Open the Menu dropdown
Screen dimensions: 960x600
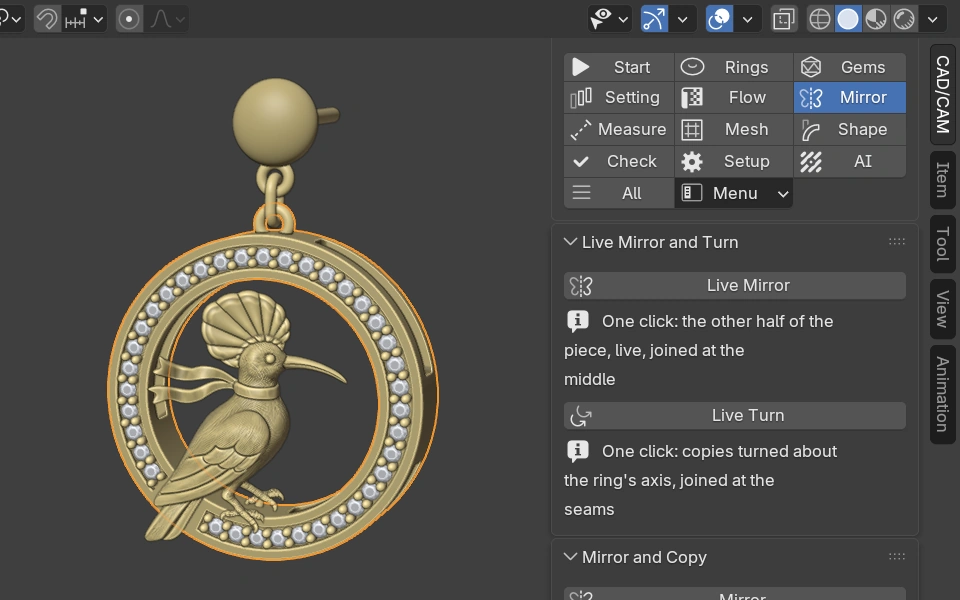point(733,193)
